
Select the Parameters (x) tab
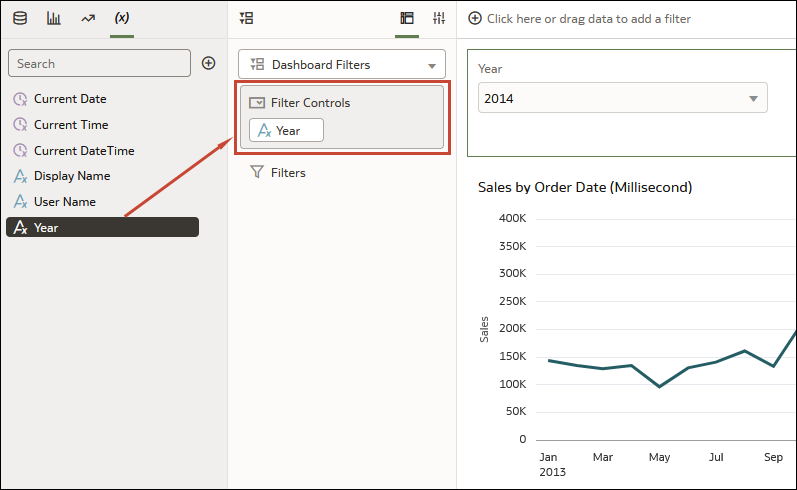(122, 18)
